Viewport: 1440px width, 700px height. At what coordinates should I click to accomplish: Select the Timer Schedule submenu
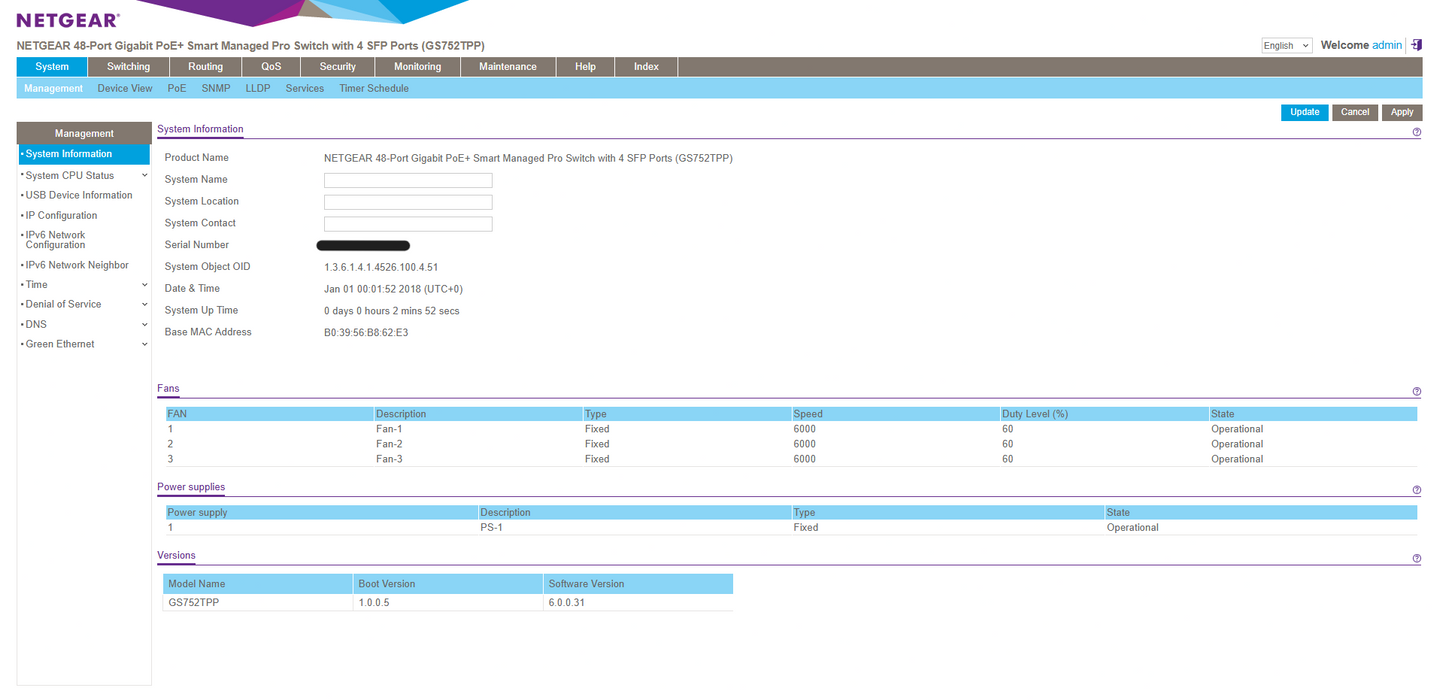point(374,88)
